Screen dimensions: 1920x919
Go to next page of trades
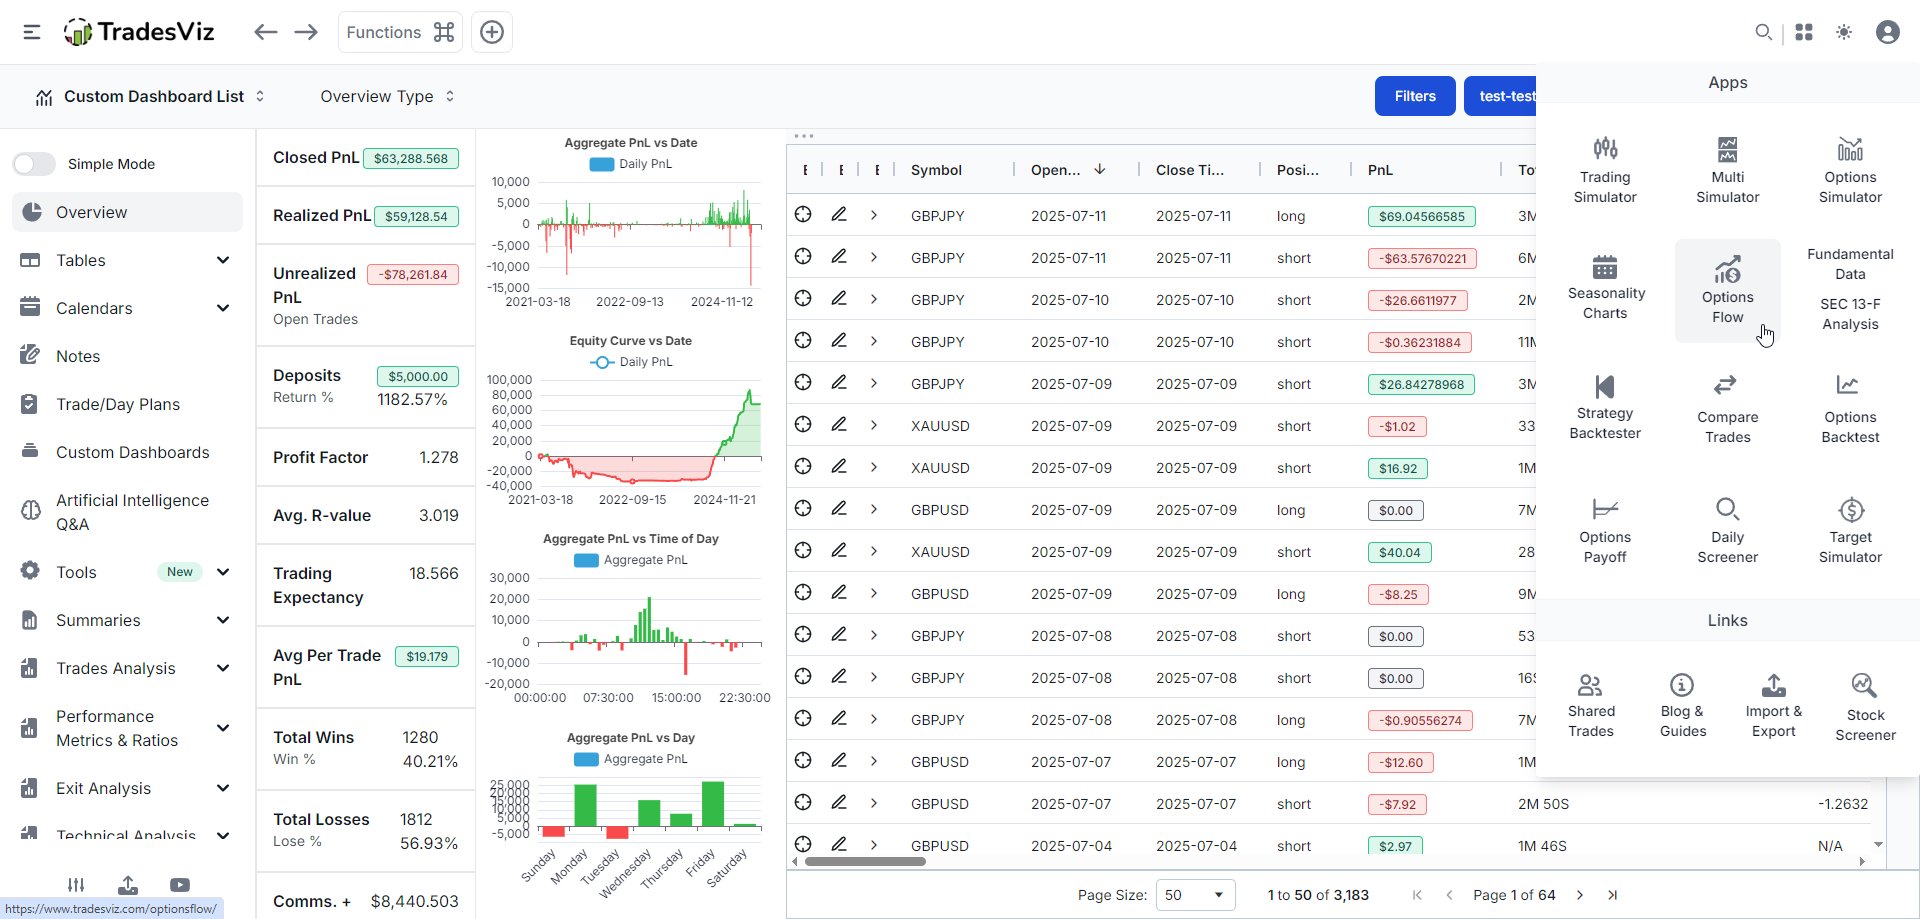point(1580,895)
